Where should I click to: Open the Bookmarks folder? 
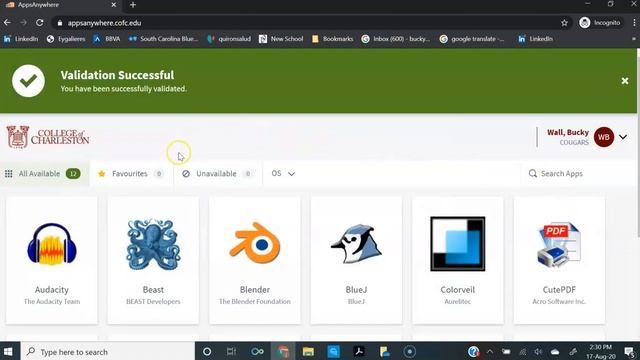[333, 39]
